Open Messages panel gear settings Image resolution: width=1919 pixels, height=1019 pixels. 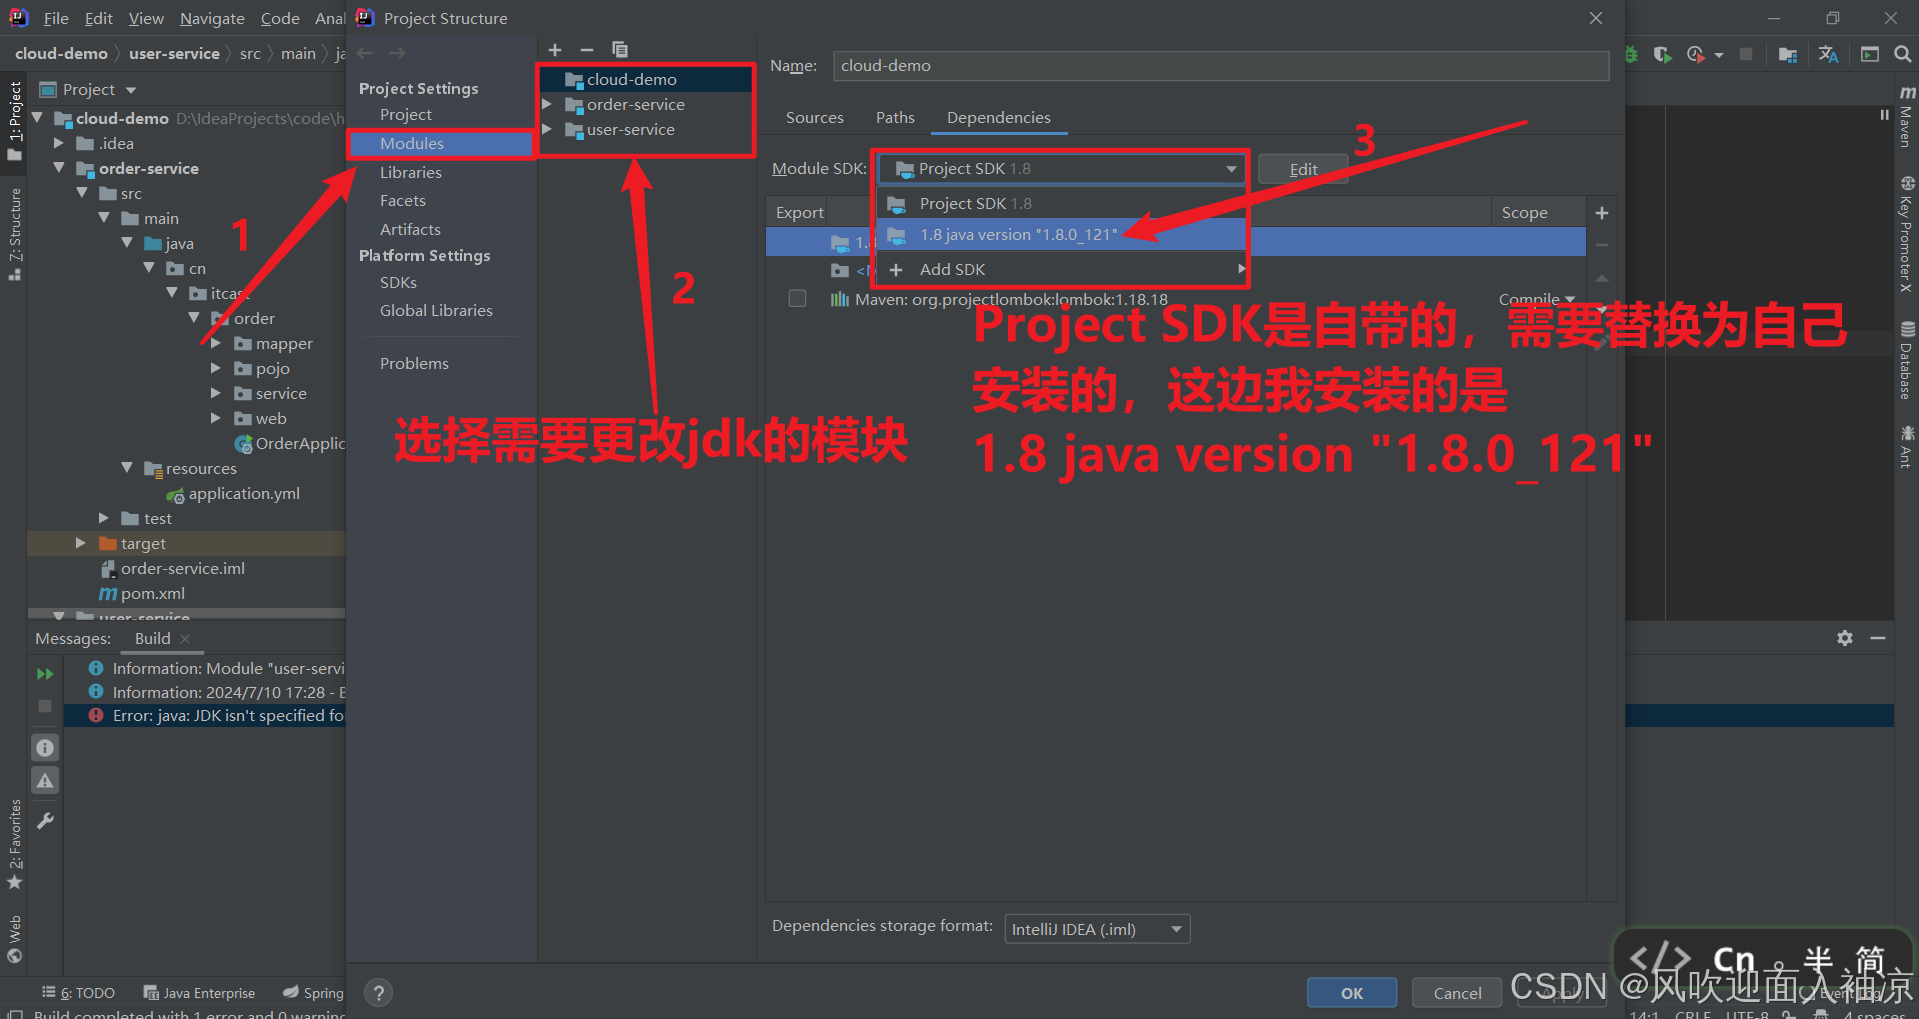(x=1845, y=638)
